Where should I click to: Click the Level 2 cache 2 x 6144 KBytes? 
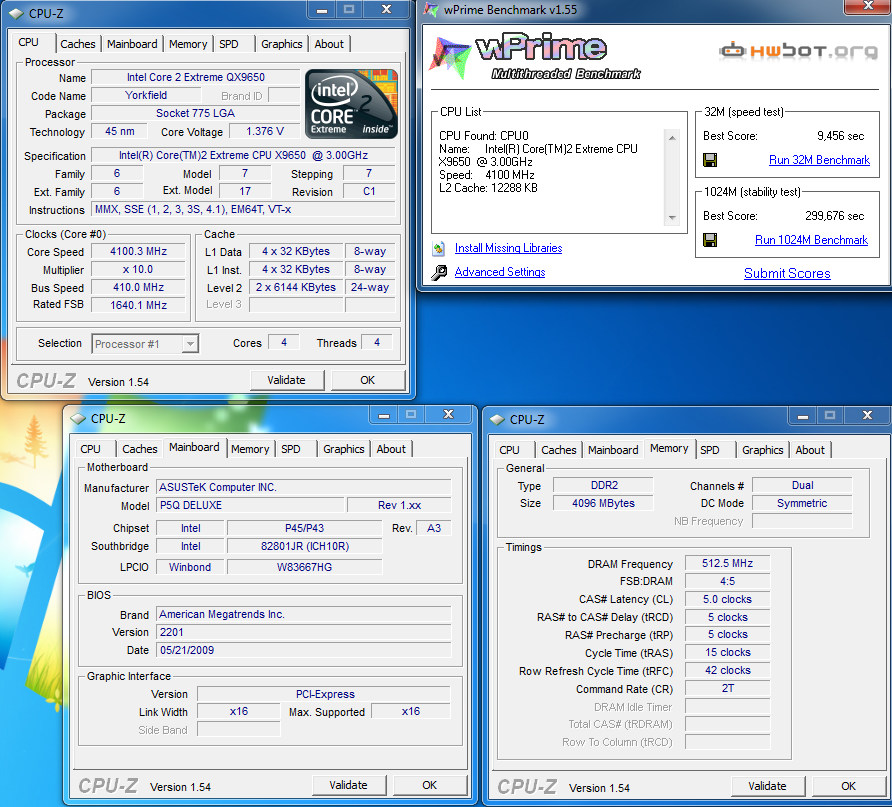click(x=296, y=288)
